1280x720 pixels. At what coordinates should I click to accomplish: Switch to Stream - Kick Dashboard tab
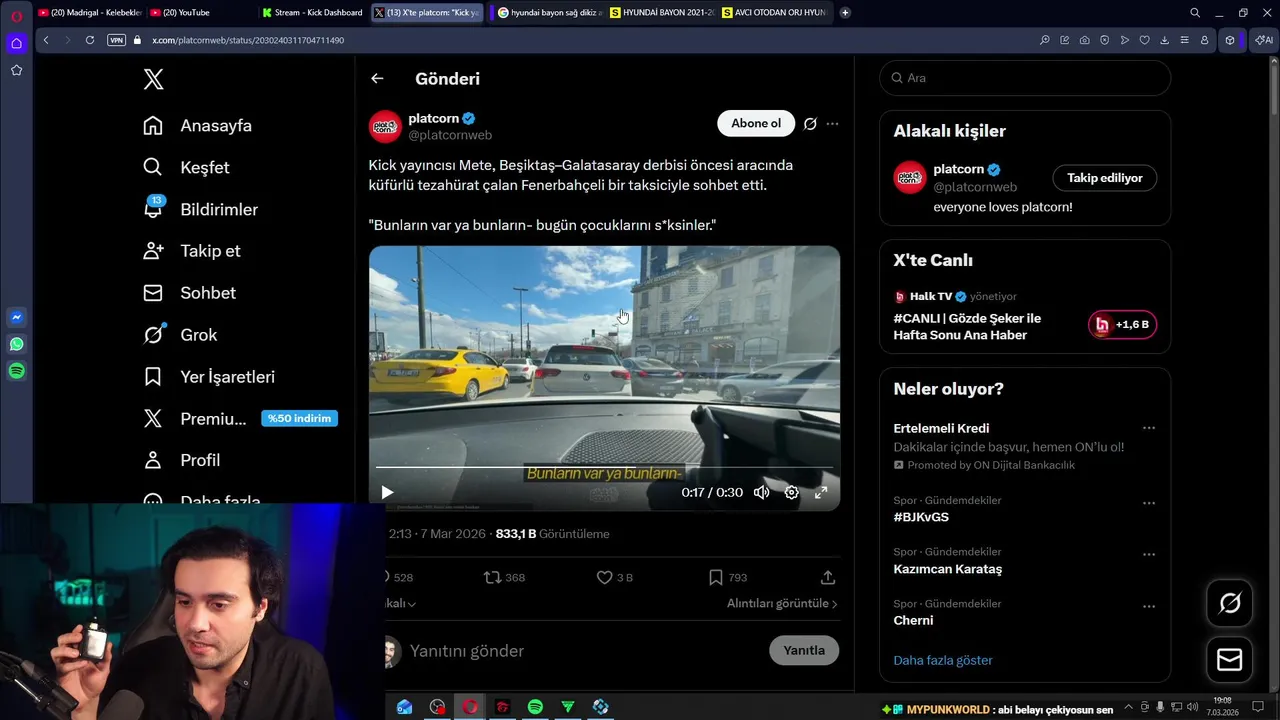tap(312, 12)
